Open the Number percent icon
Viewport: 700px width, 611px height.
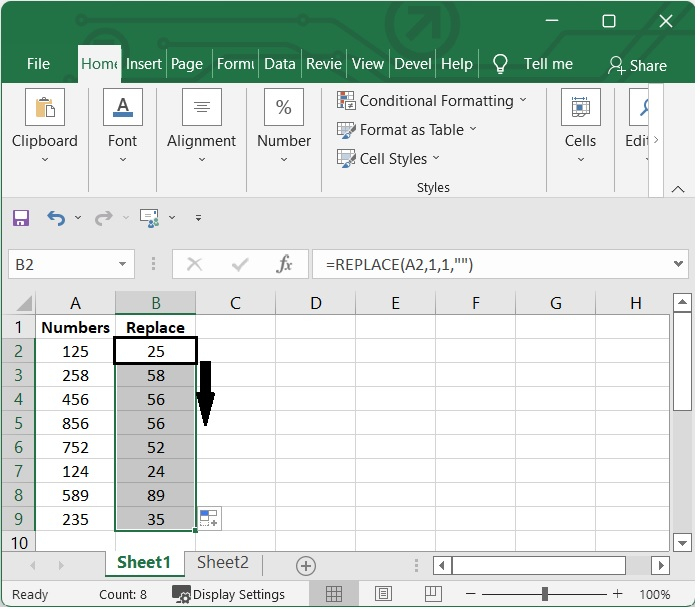[284, 107]
